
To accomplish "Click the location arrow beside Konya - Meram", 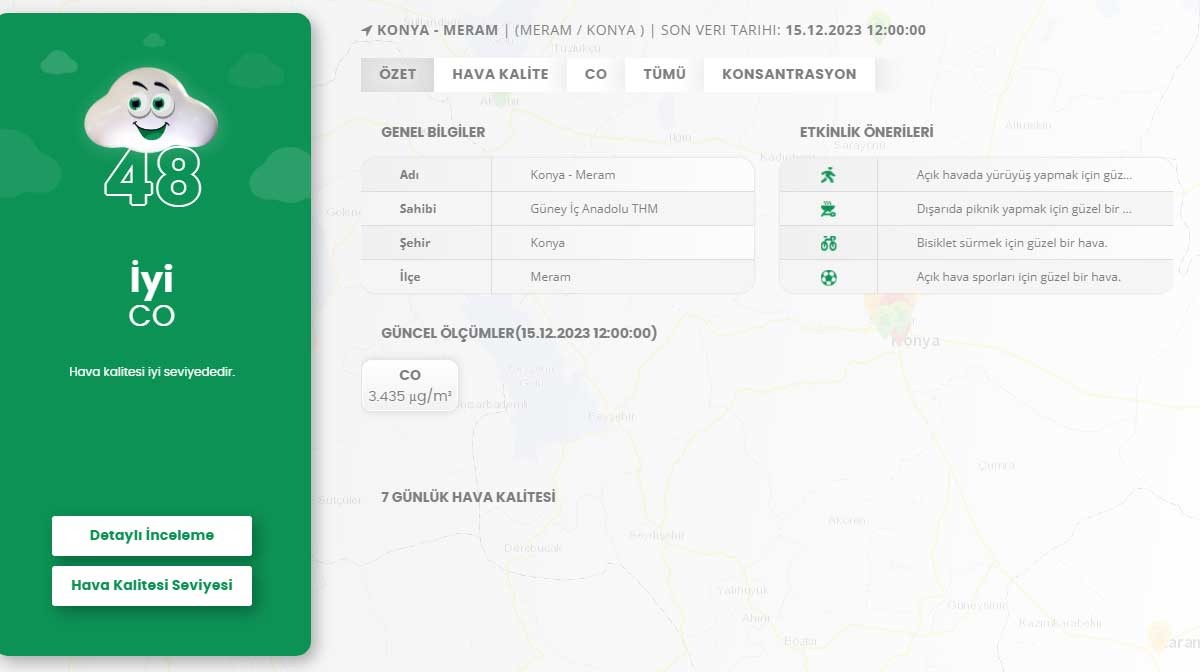I will point(367,31).
